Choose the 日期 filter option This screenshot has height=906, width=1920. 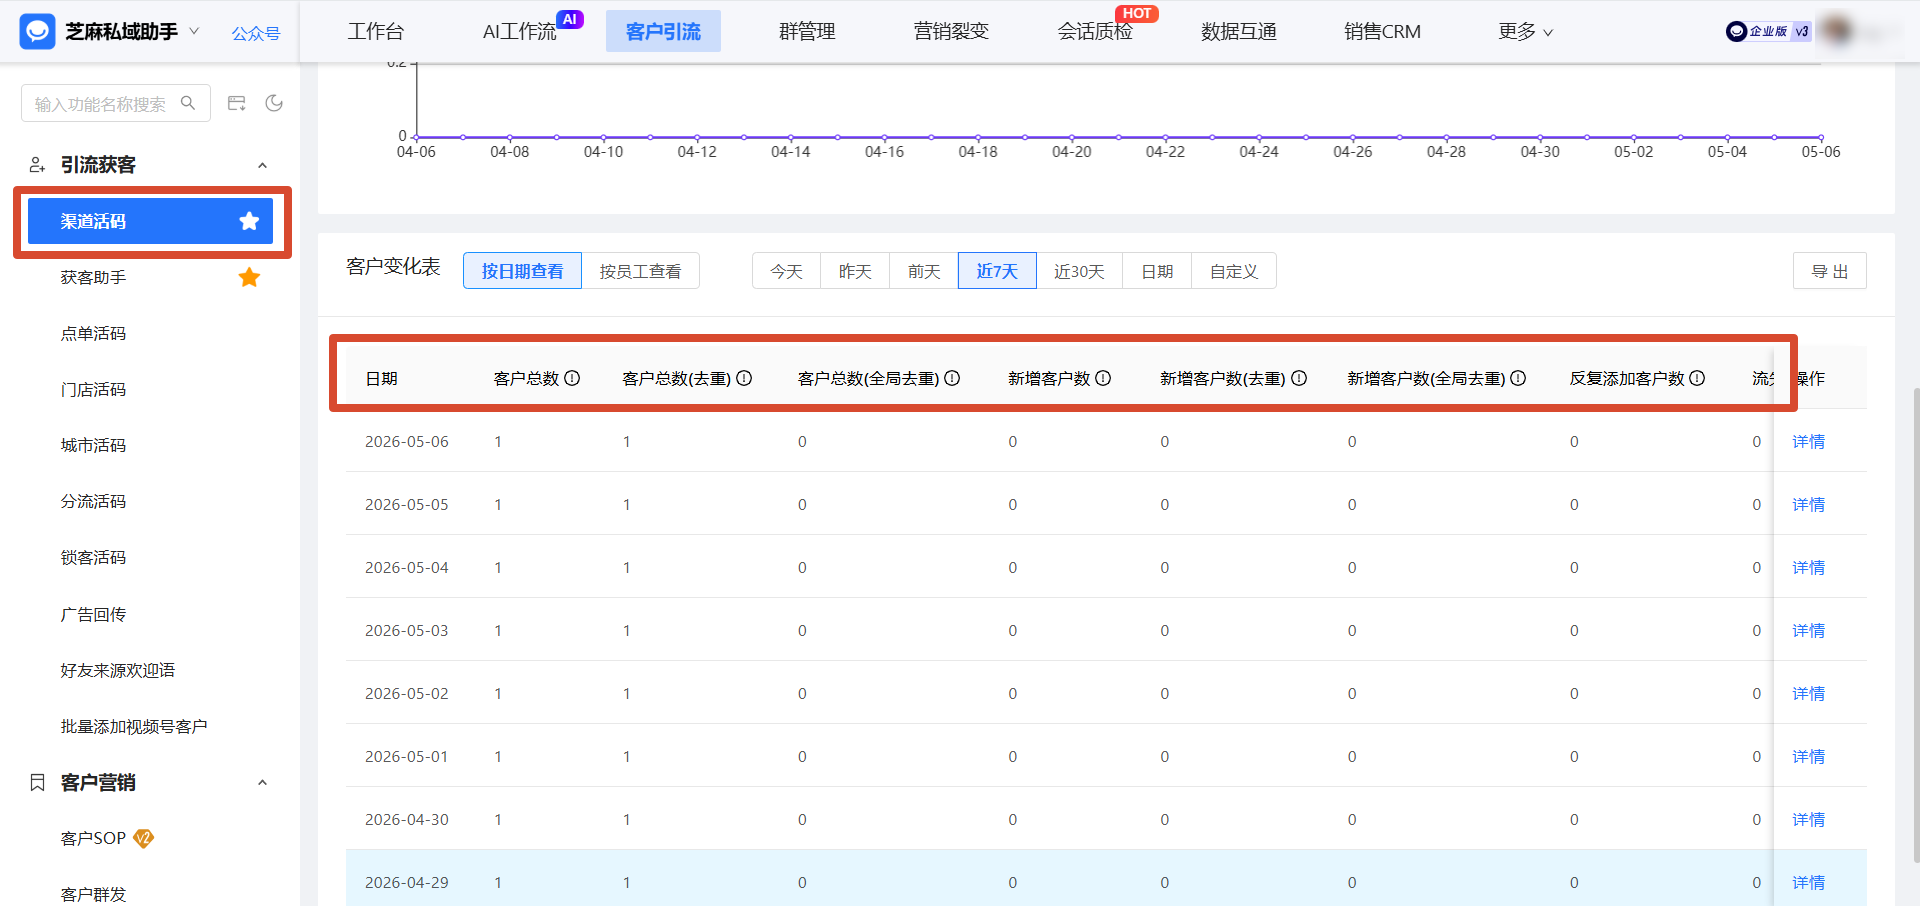pos(1157,271)
